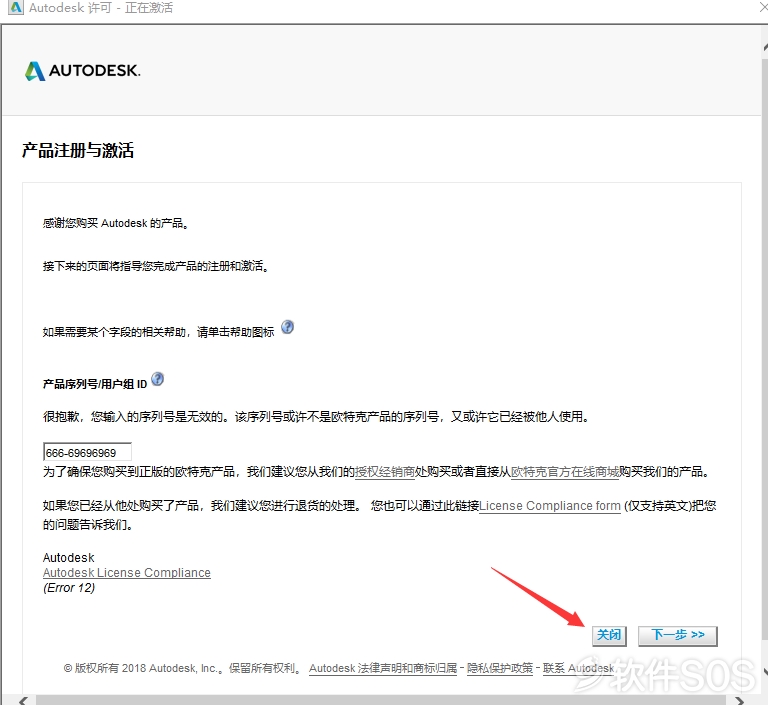This screenshot has height=705, width=768.
Task: Click the Autodesk logo in the header
Action: coord(83,71)
